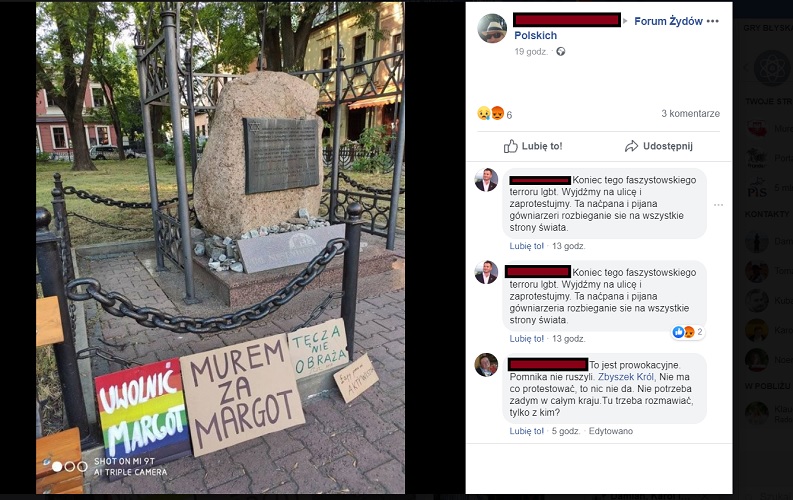Open the post author's profile picture

click(x=492, y=28)
